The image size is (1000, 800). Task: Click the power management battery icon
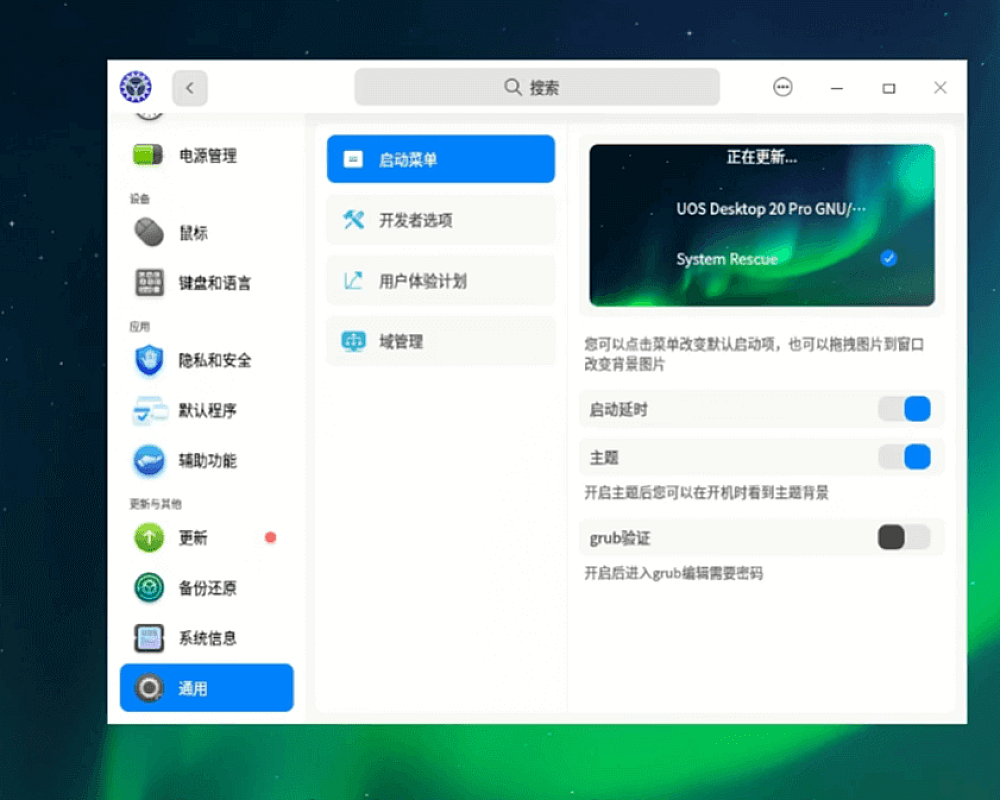point(149,156)
